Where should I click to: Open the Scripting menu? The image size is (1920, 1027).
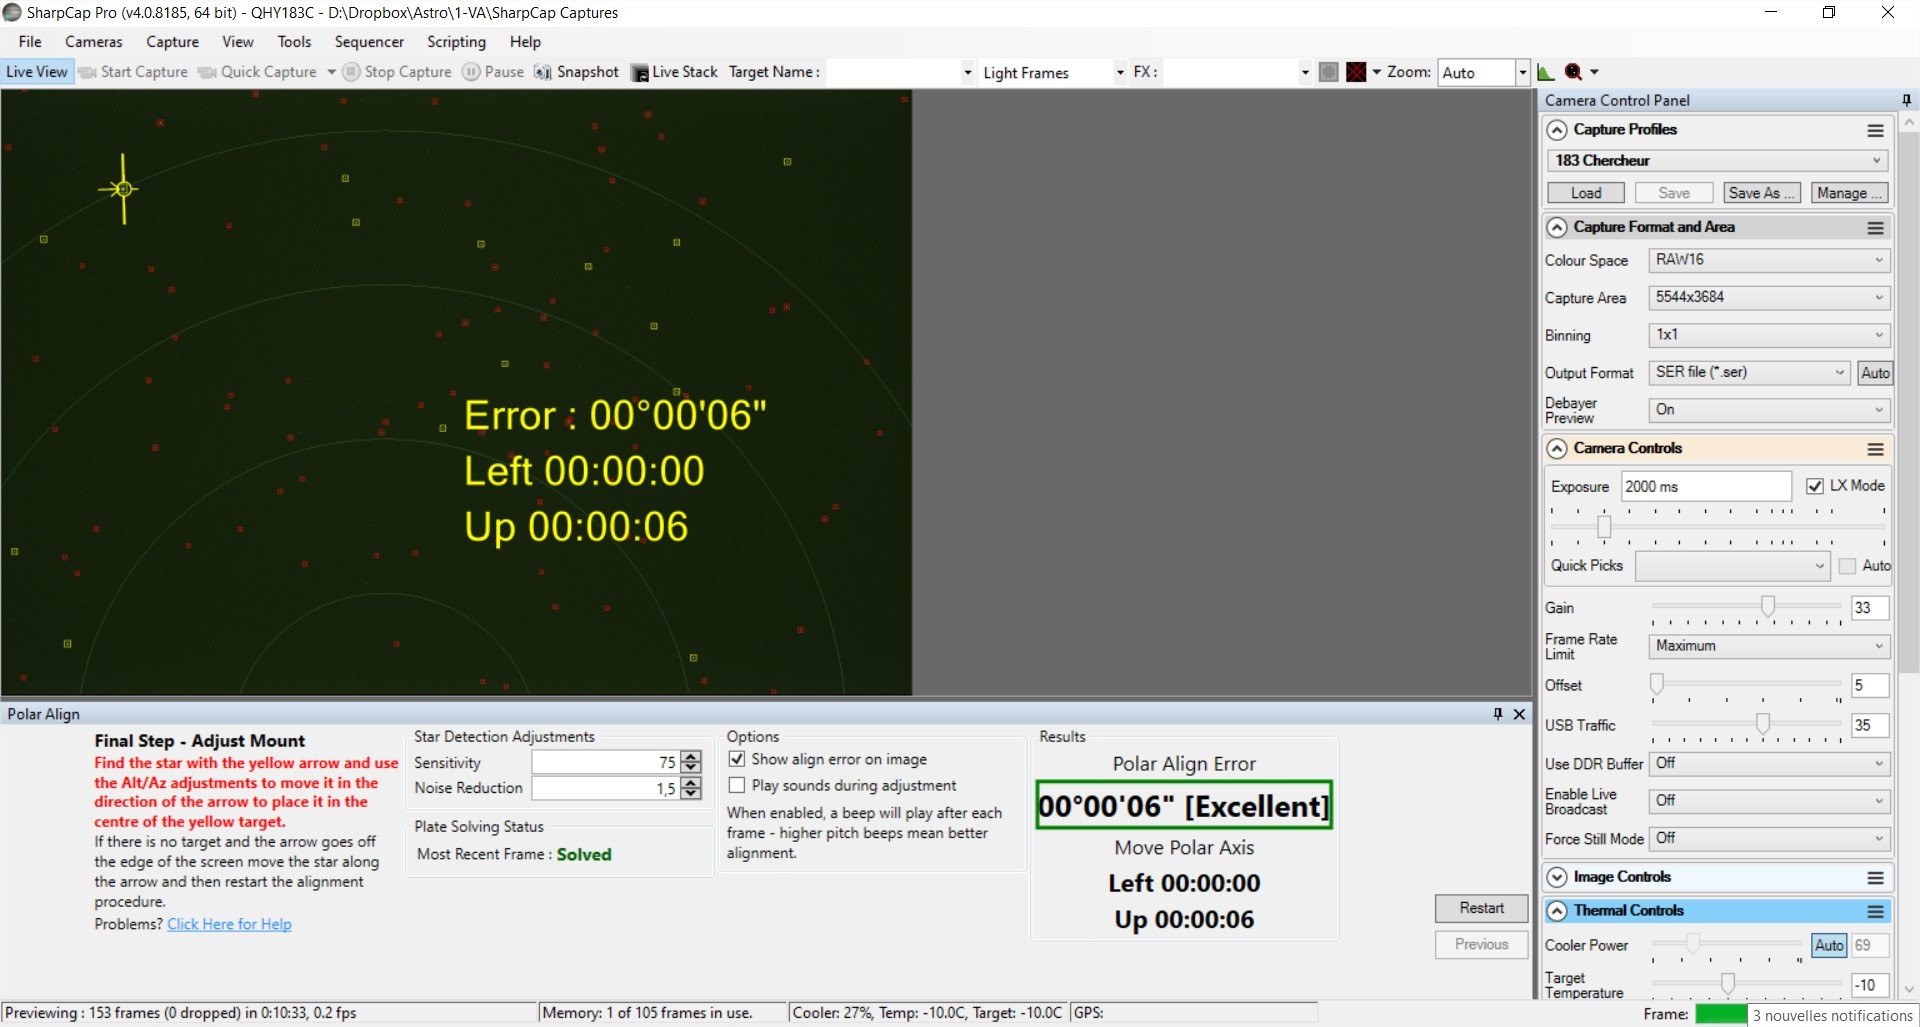pos(456,42)
